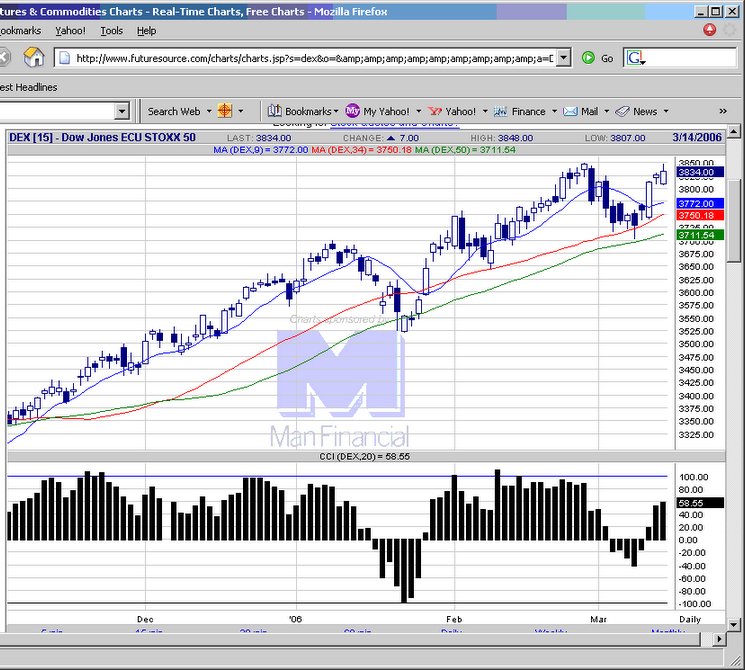Image resolution: width=745 pixels, height=670 pixels.
Task: Click the green Go arrow icon
Action: [x=588, y=58]
